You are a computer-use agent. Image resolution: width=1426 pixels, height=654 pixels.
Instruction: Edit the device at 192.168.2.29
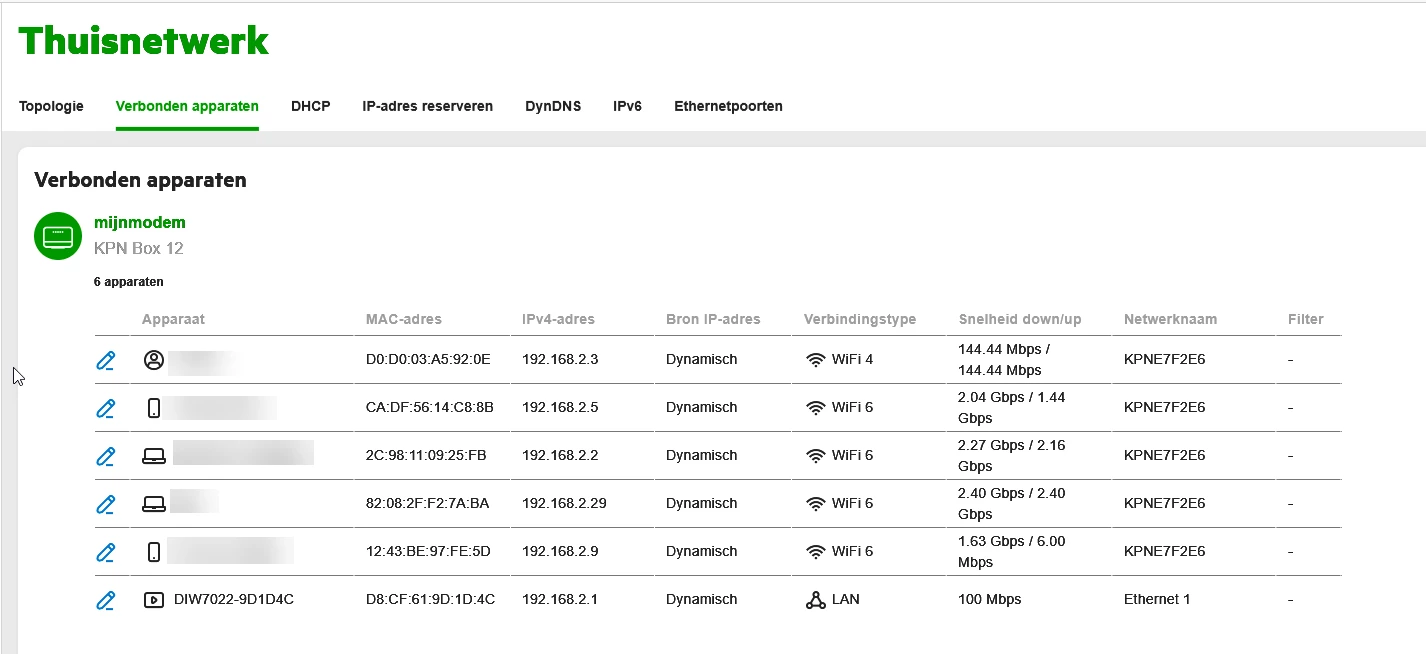pyautogui.click(x=106, y=504)
